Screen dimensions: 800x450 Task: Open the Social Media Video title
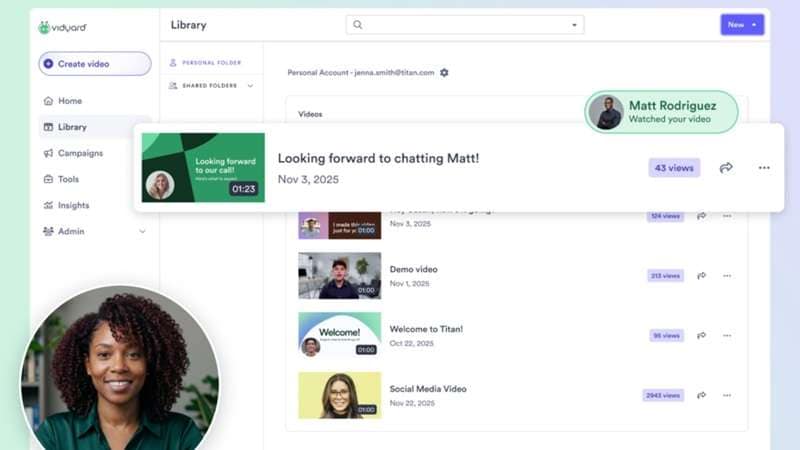click(428, 389)
